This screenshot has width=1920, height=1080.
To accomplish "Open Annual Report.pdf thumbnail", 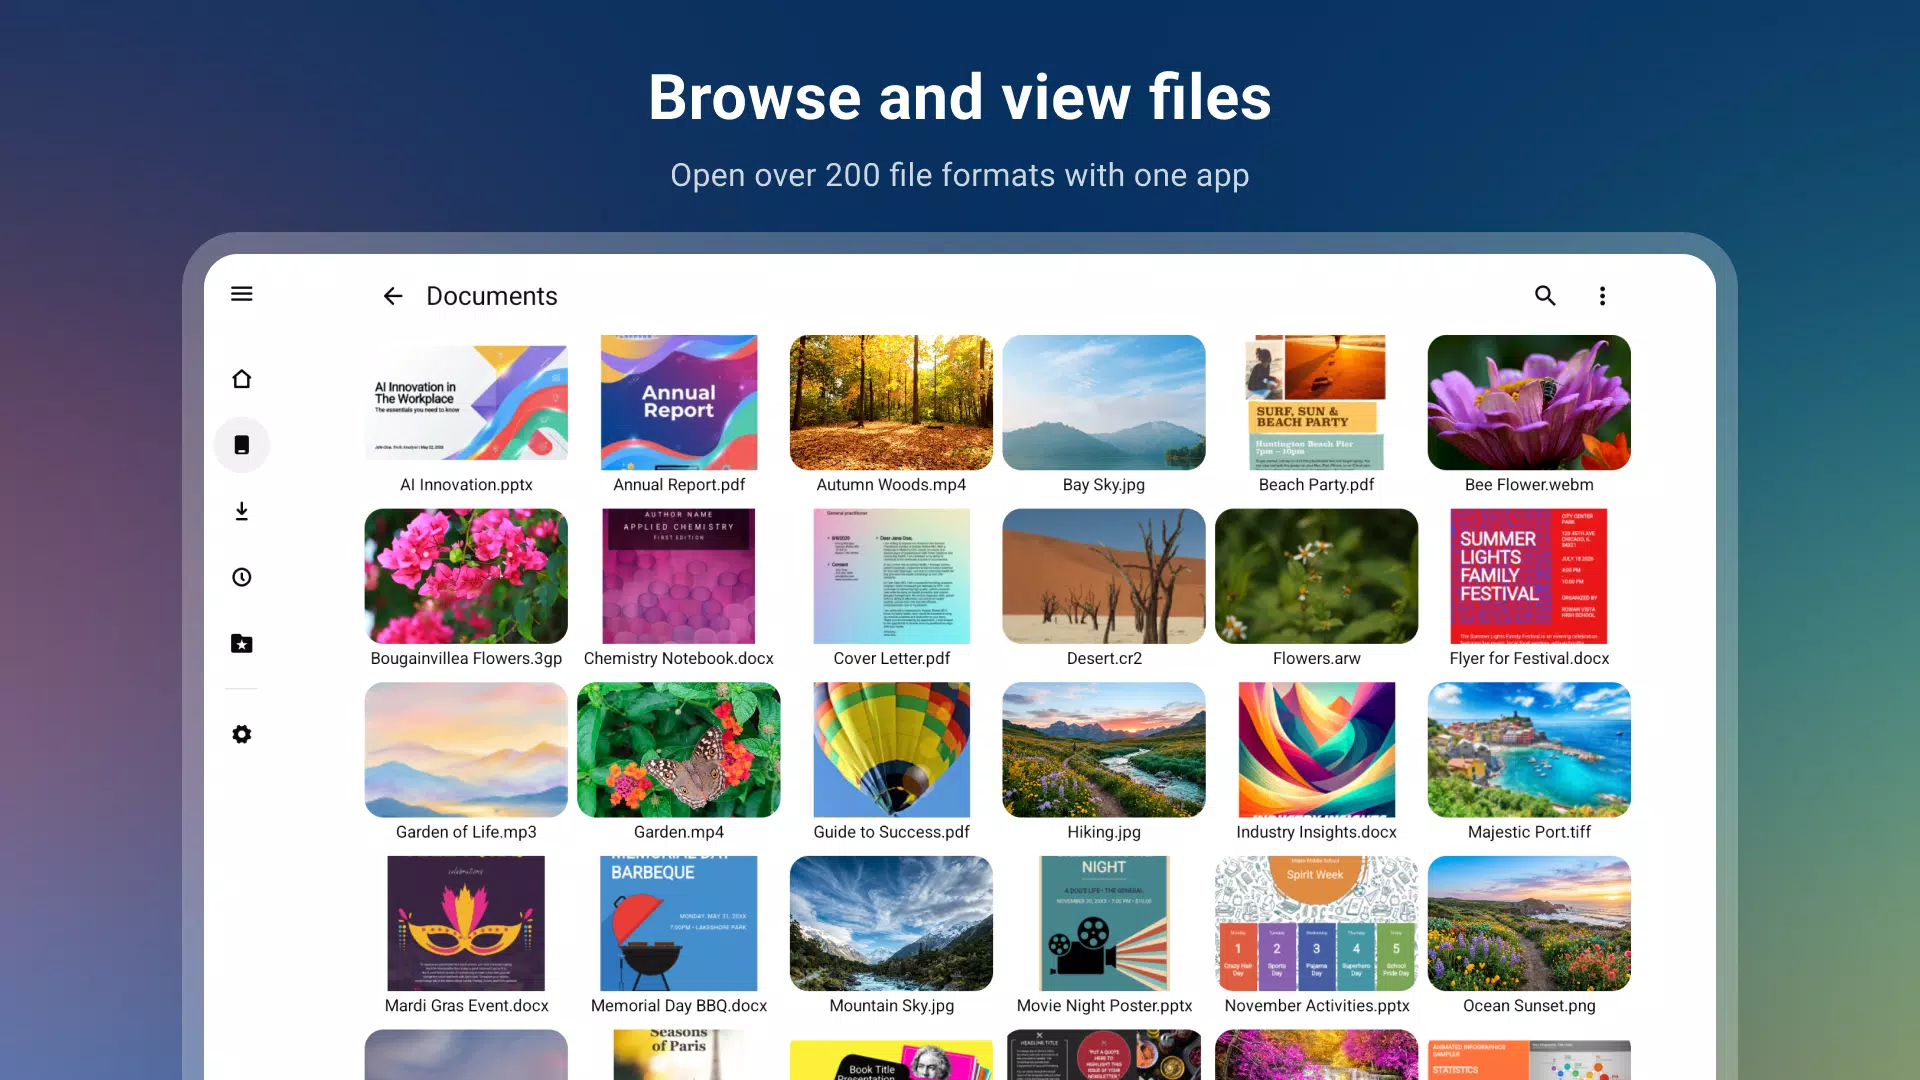I will coord(679,402).
